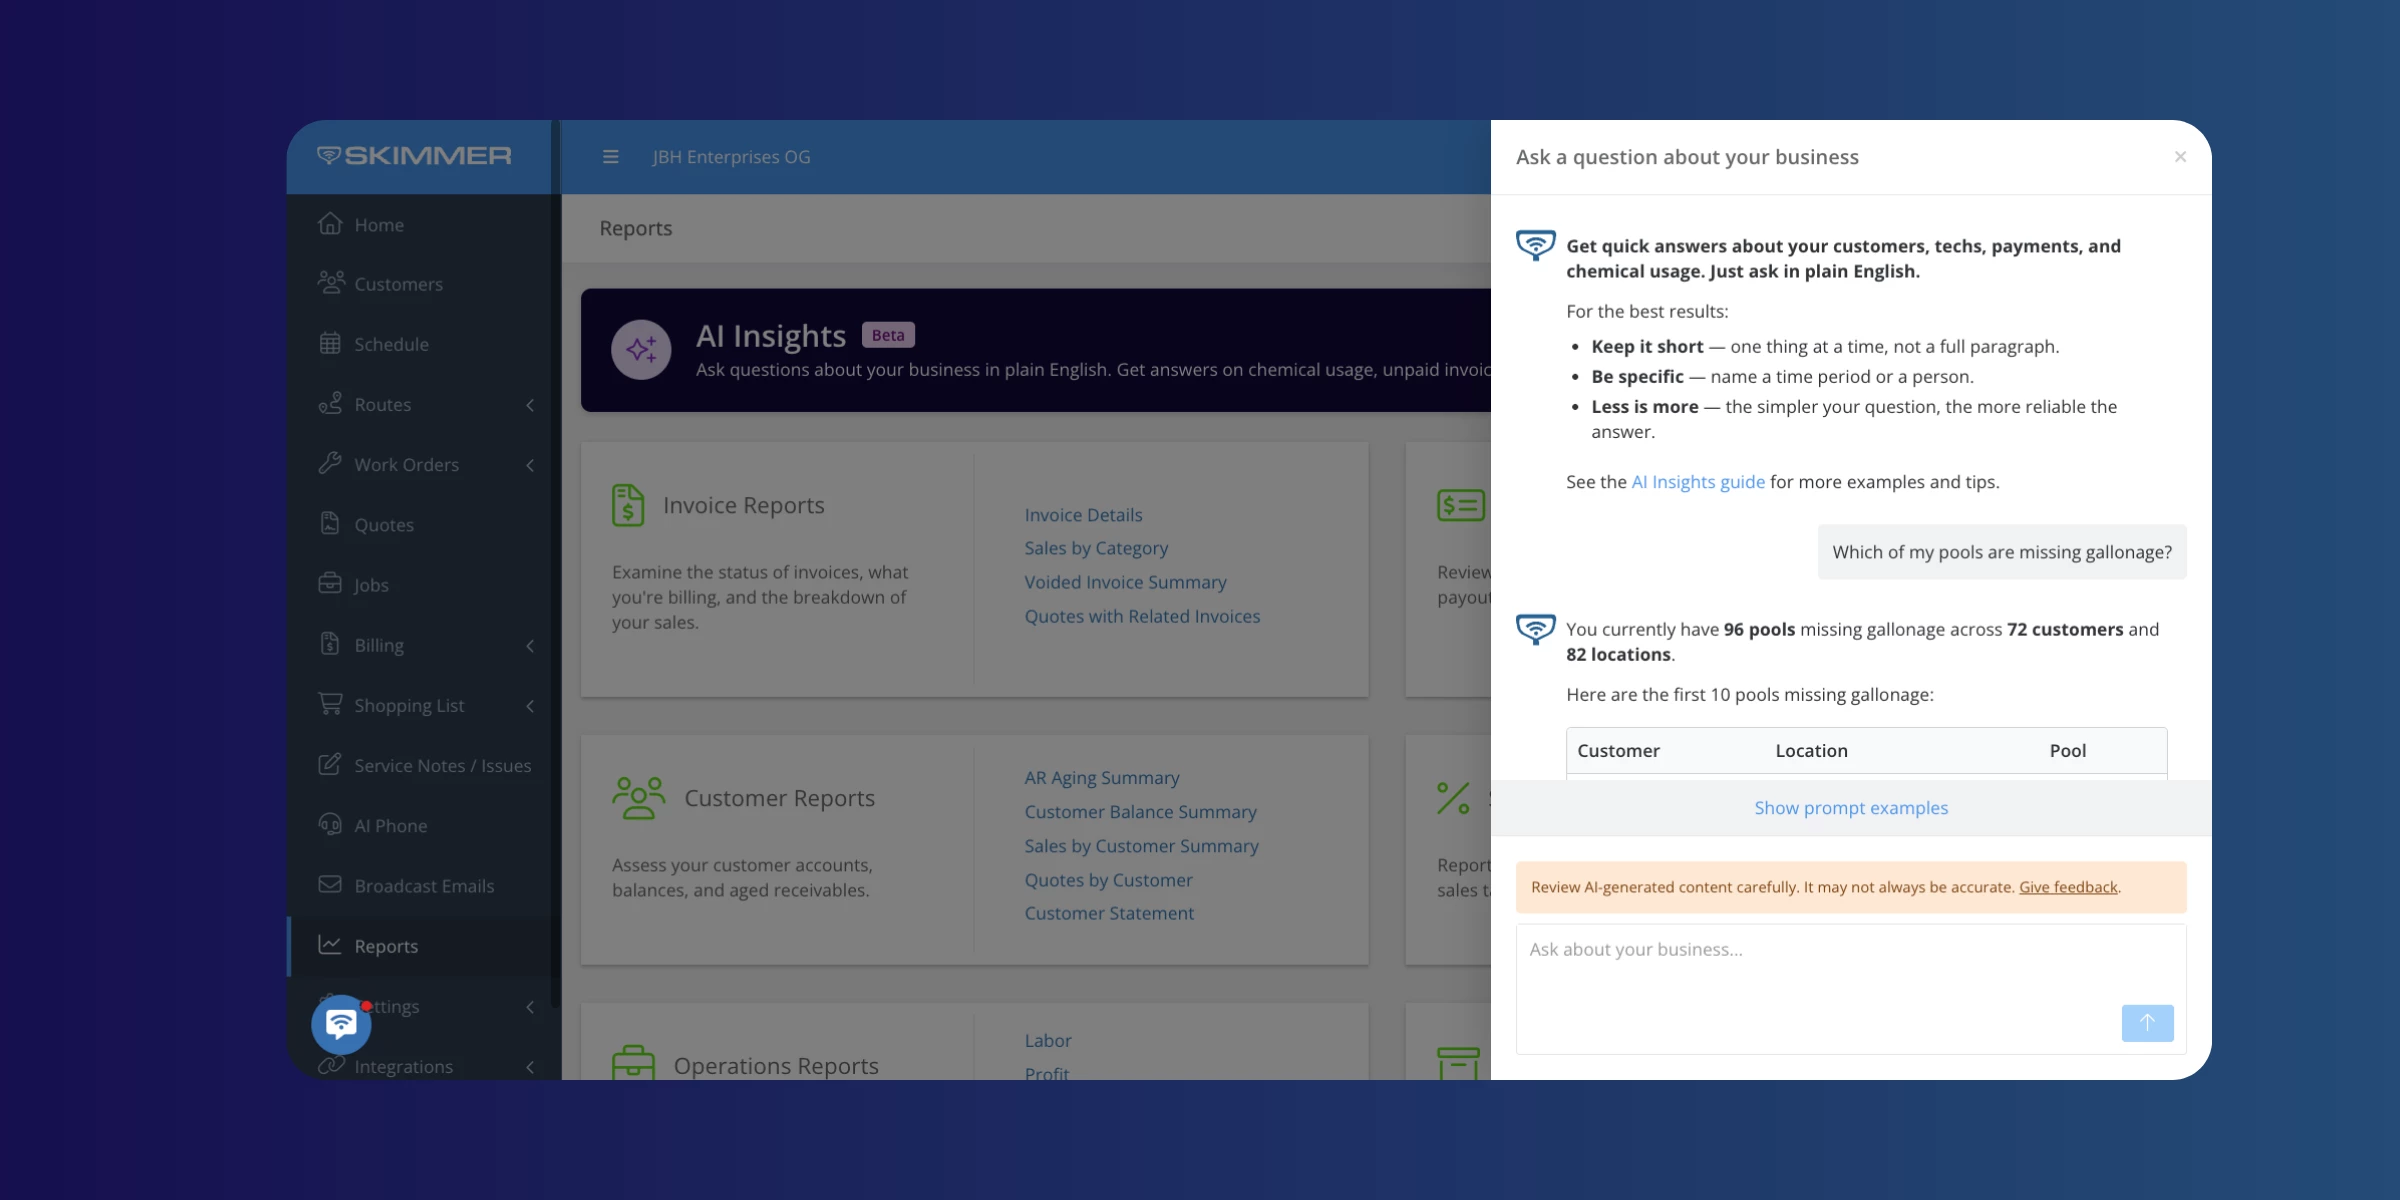2400x1200 pixels.
Task: Expand the Work Orders submenu chevron
Action: pyautogui.click(x=530, y=465)
